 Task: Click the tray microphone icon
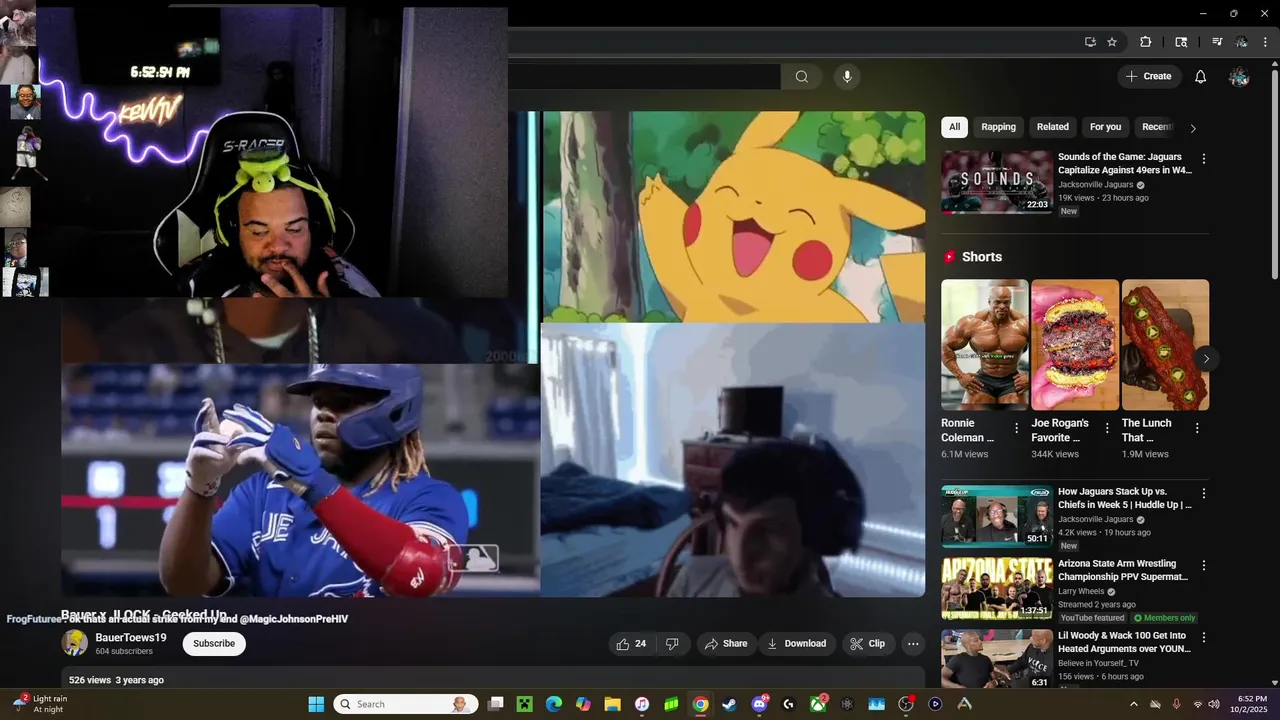click(x=1176, y=704)
